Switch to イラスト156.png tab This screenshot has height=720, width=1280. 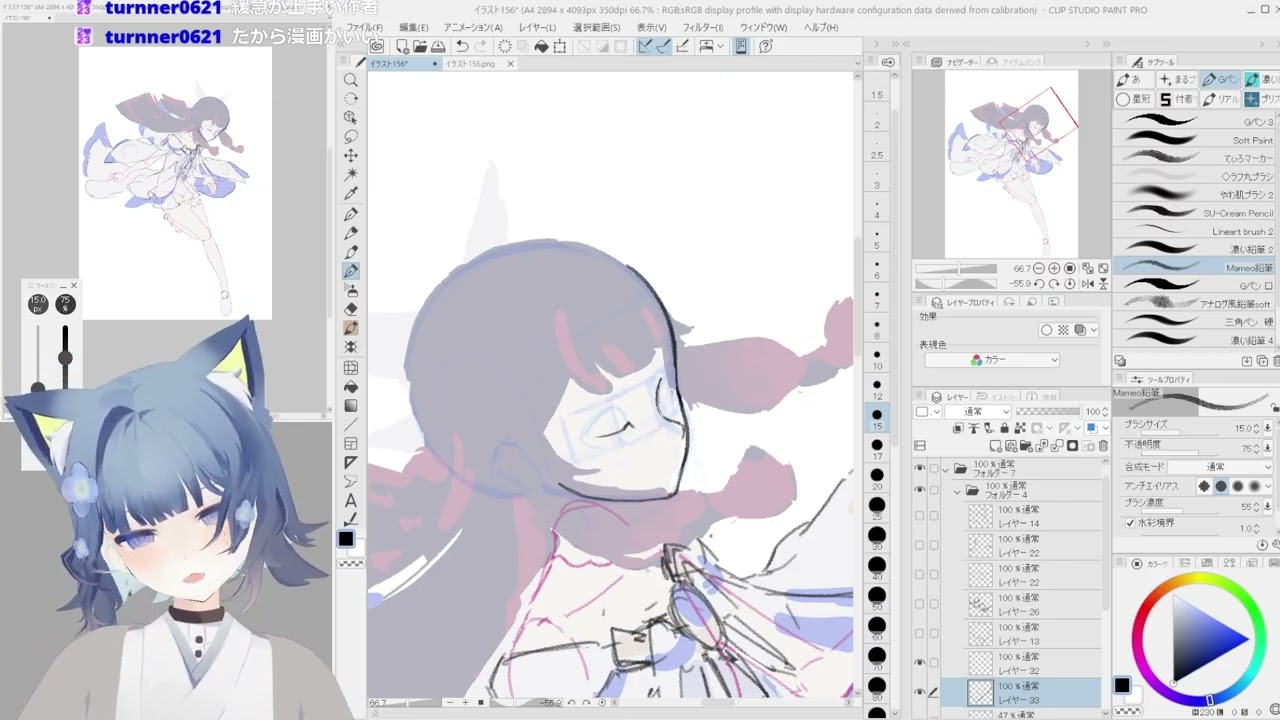(471, 64)
